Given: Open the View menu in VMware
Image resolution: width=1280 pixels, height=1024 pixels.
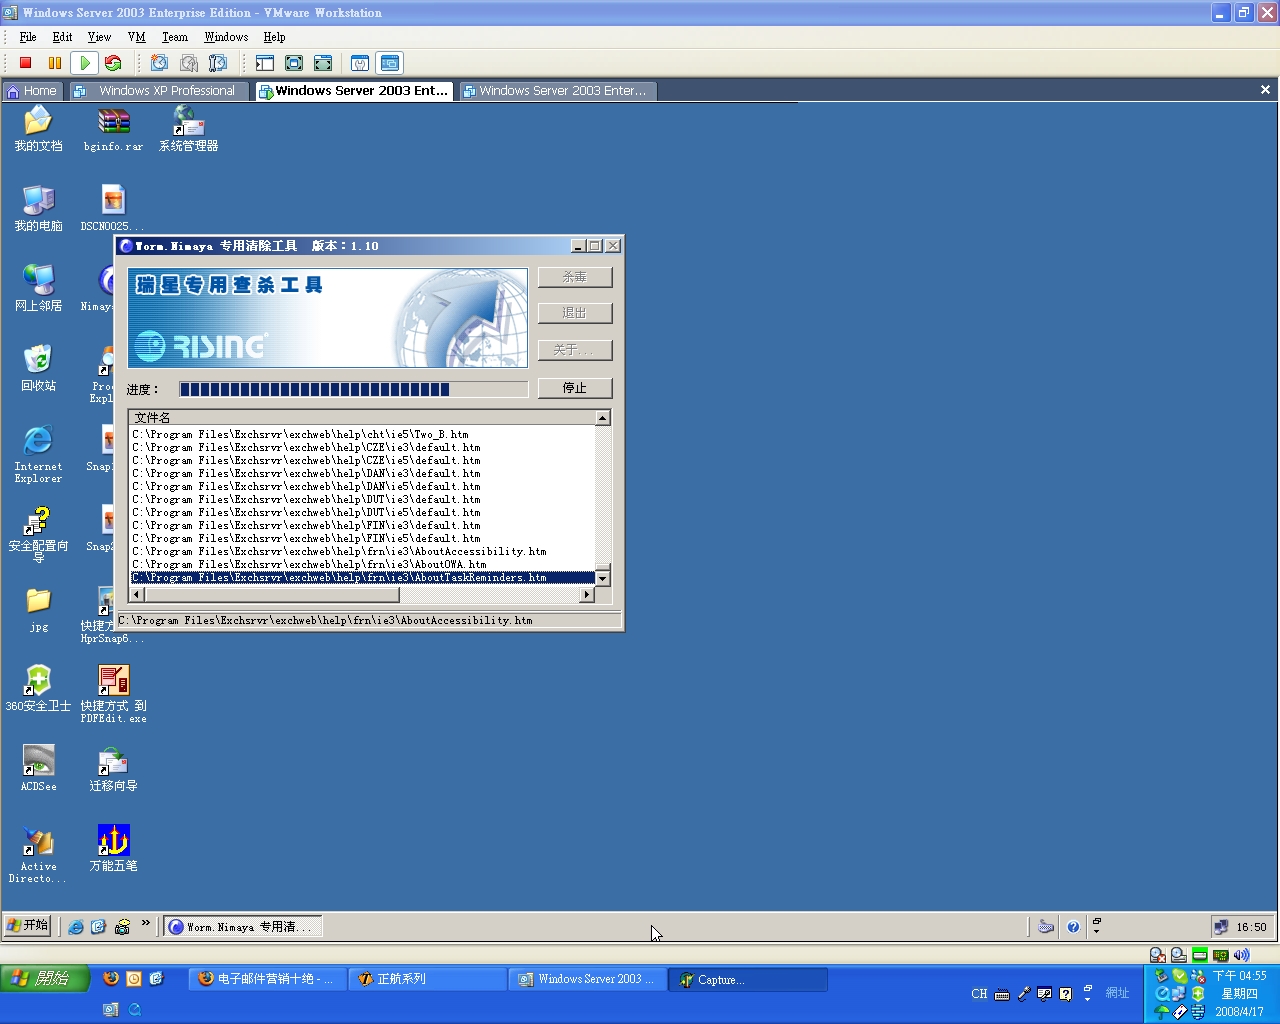Looking at the screenshot, I should click(99, 37).
